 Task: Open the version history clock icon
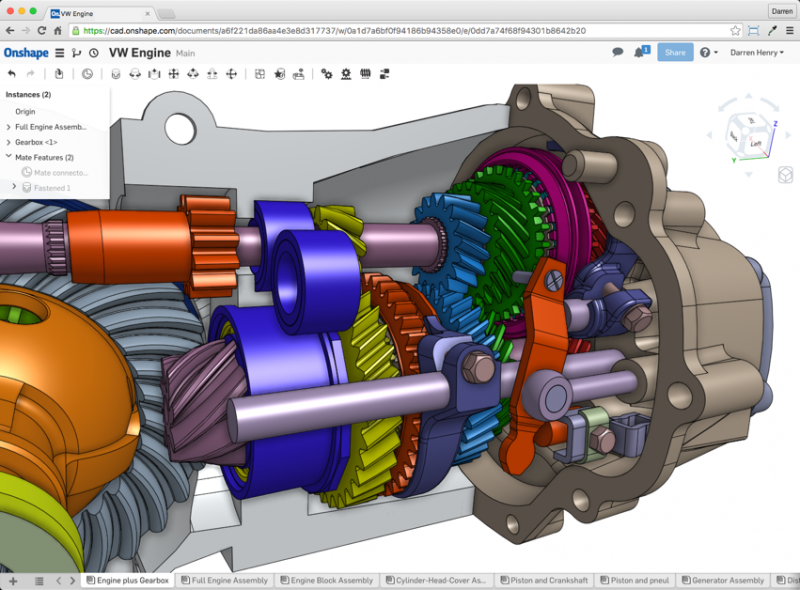pos(93,53)
